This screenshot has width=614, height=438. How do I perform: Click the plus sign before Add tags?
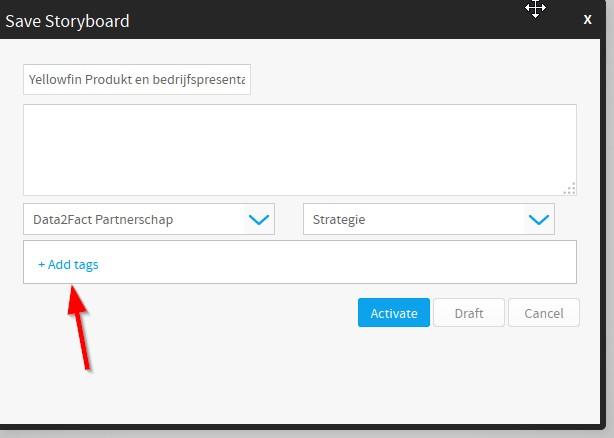click(42, 265)
